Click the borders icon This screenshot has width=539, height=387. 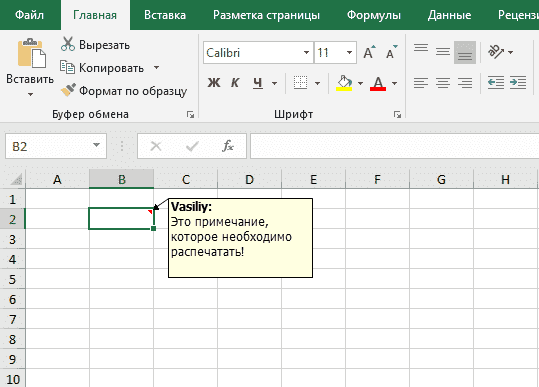click(x=300, y=83)
